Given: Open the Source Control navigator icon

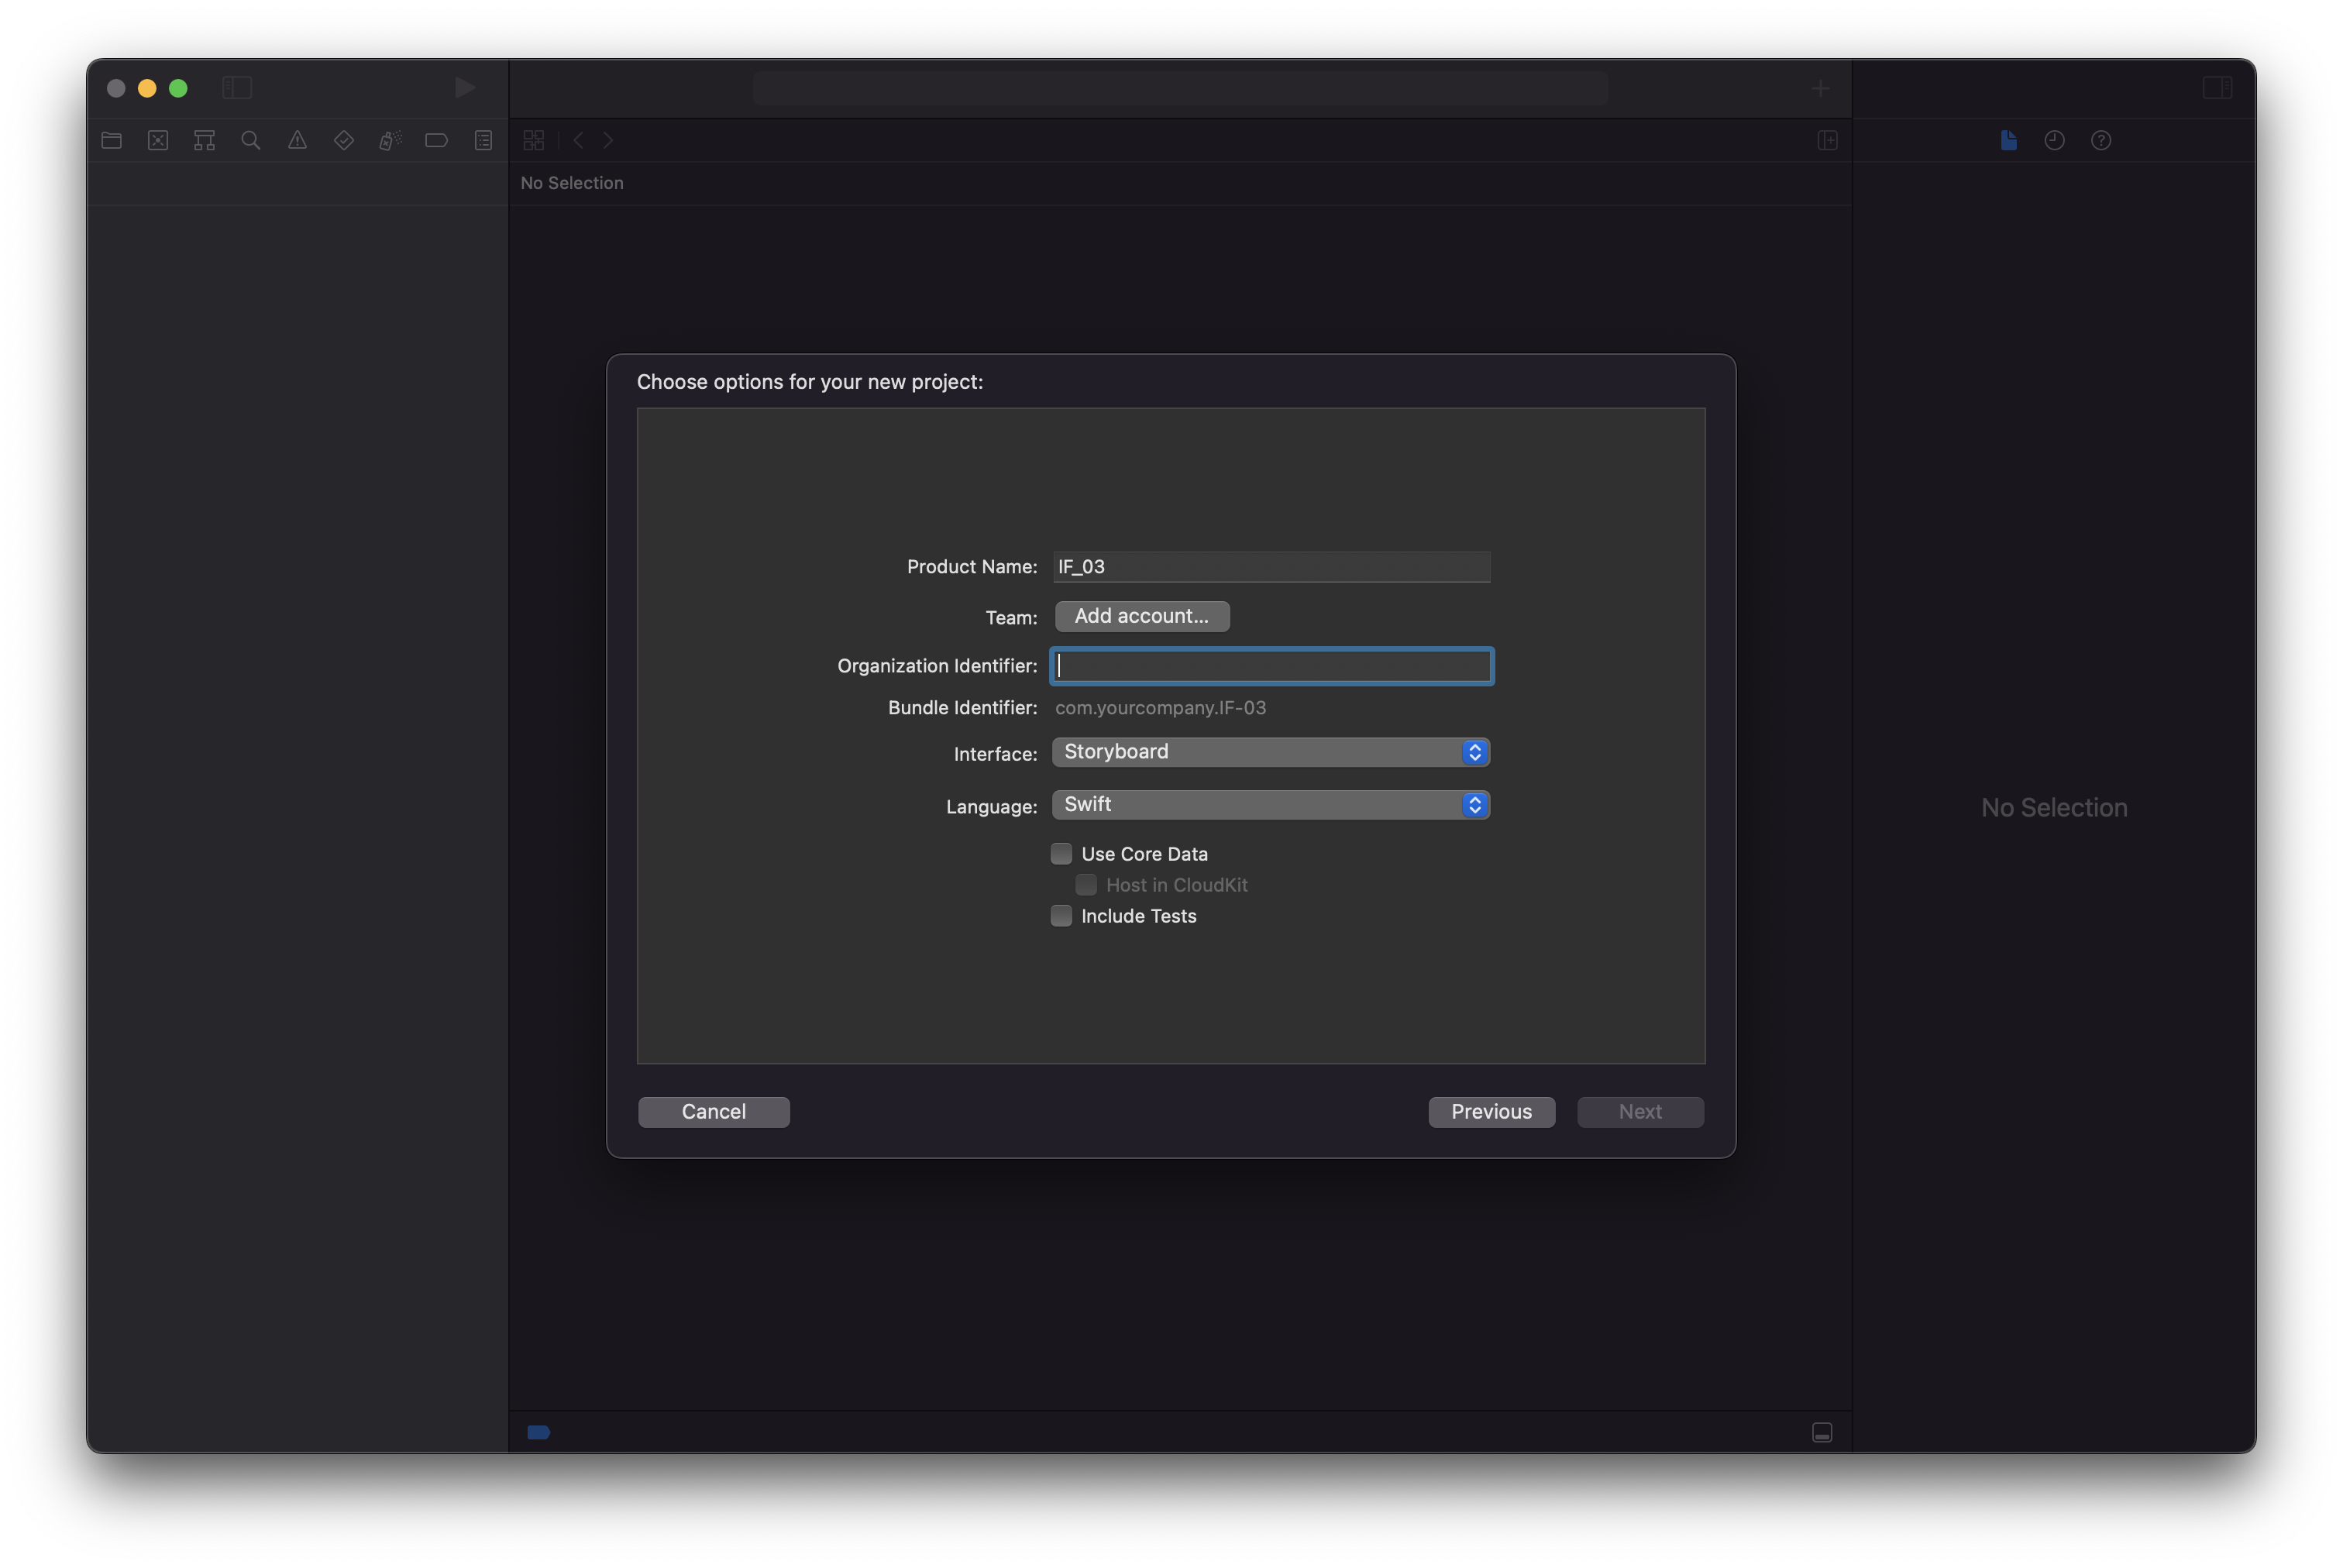Looking at the screenshot, I should point(158,140).
